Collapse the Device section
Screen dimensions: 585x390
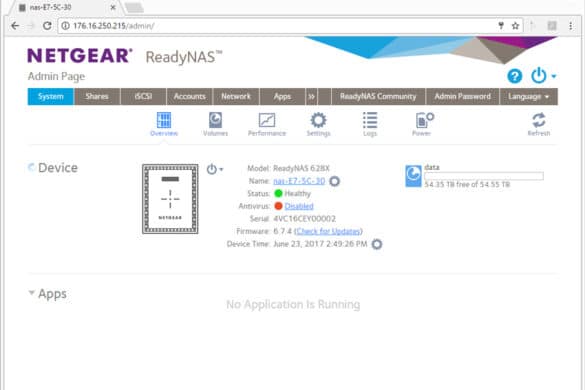point(31,167)
